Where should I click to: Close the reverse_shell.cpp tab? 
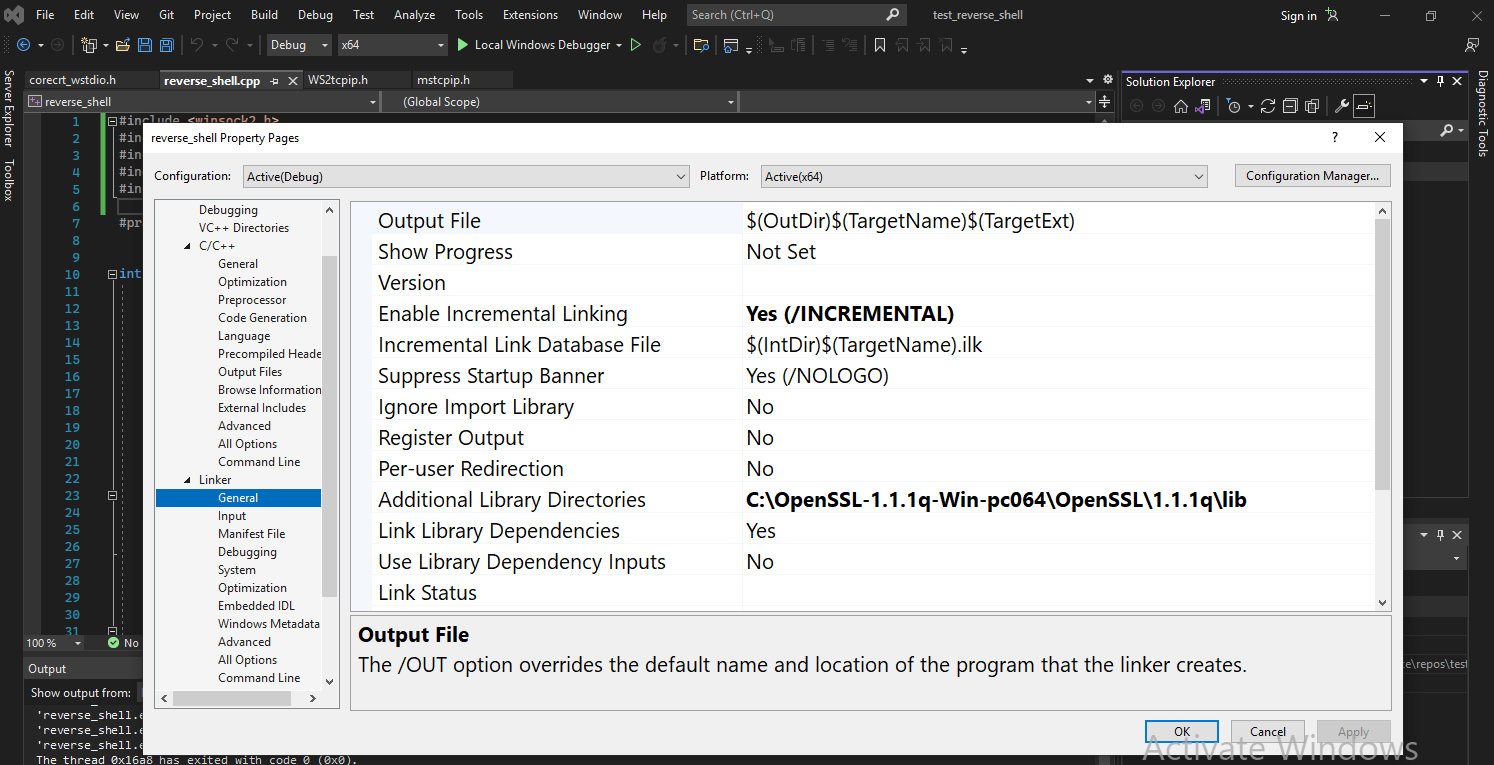click(293, 81)
